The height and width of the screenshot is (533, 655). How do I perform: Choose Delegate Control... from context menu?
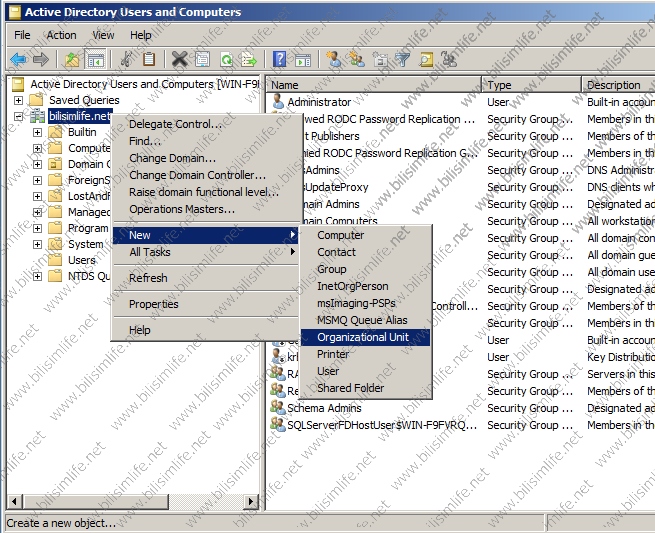coord(205,124)
